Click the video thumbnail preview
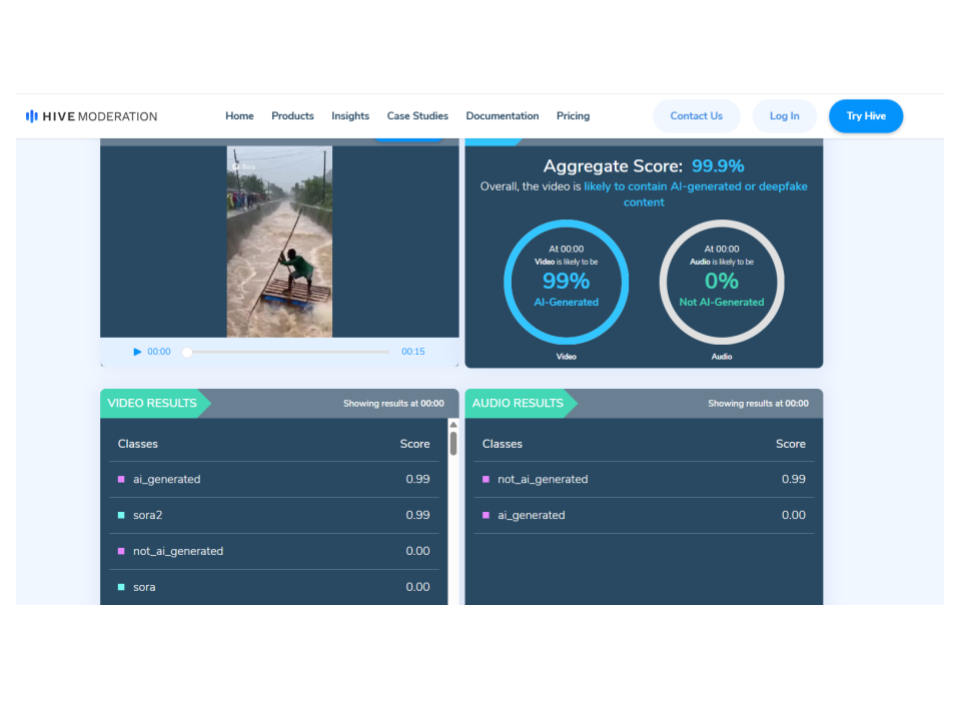The image size is (960, 720). (279, 241)
